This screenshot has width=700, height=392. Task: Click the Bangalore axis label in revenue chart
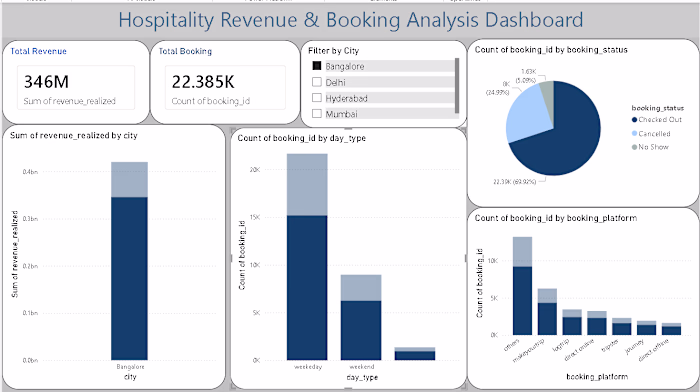point(130,367)
